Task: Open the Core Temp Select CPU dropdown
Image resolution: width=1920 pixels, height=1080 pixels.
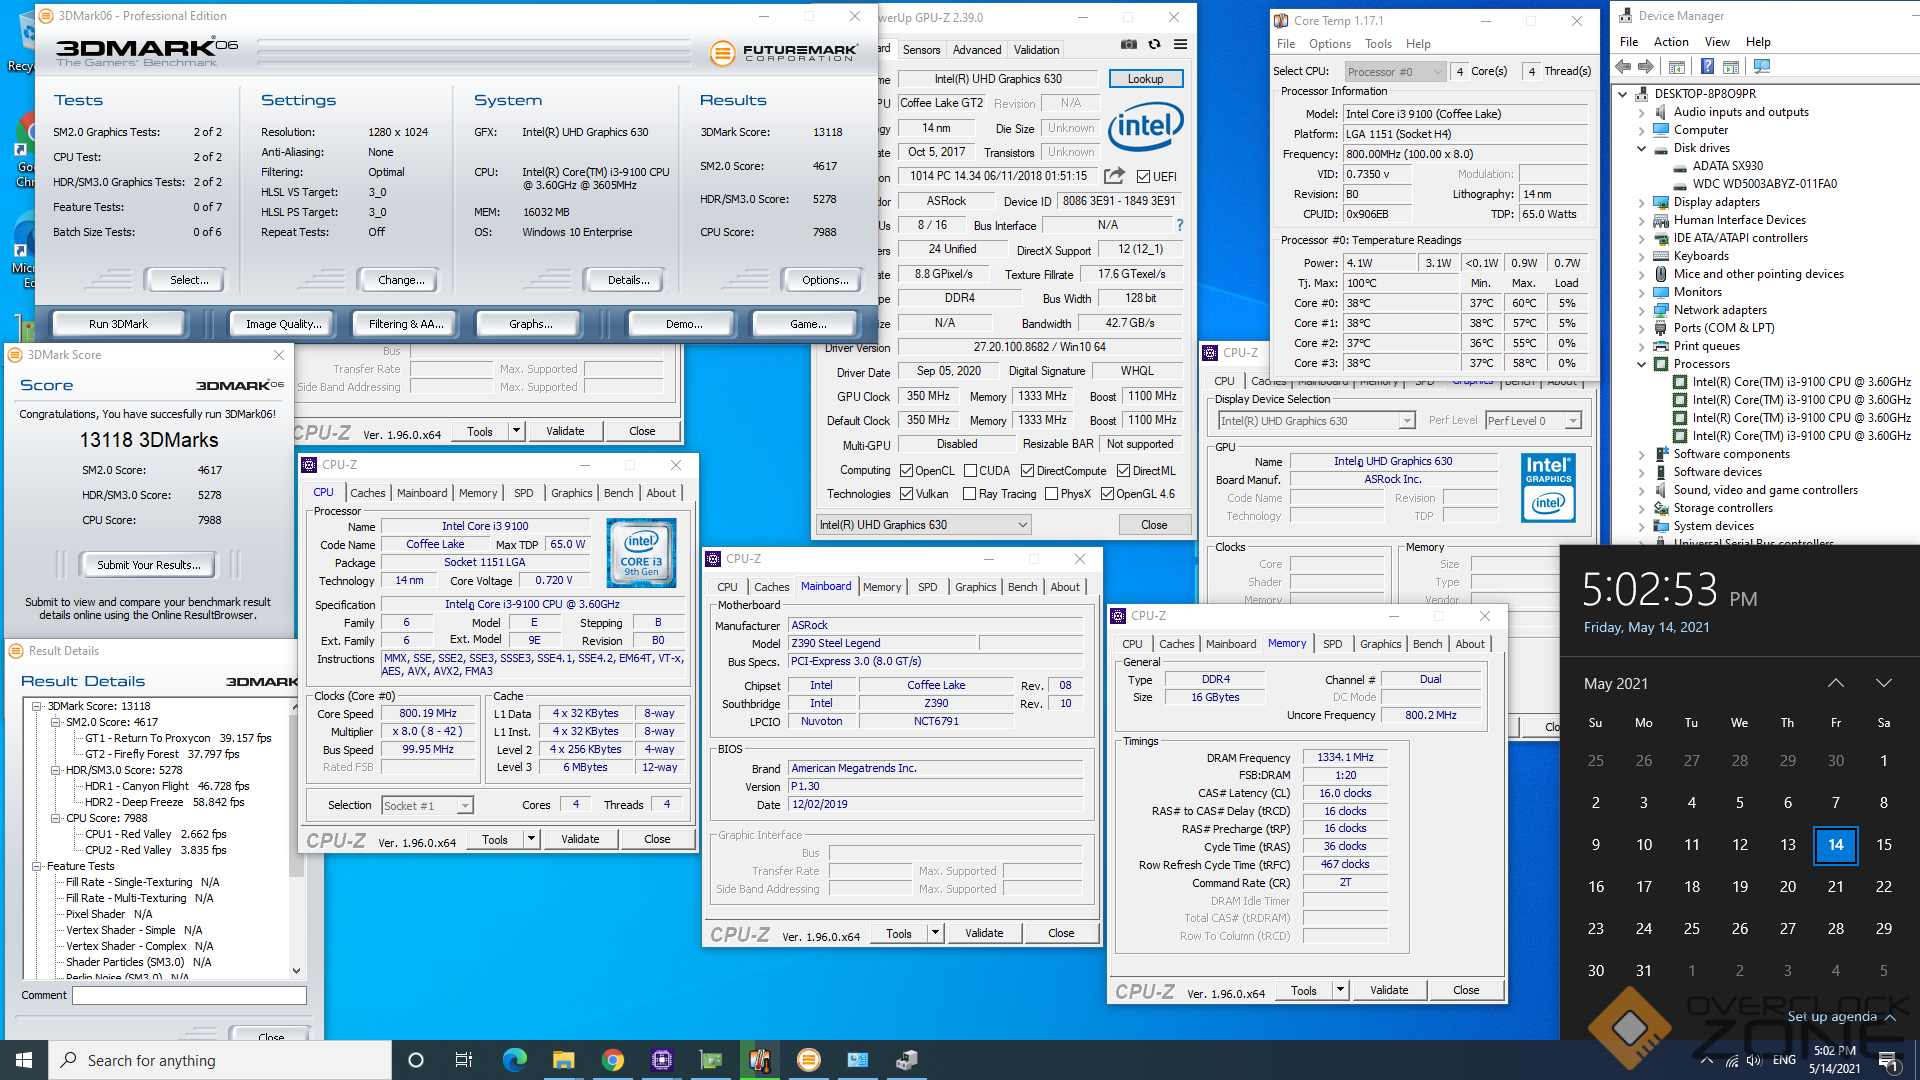Action: [1395, 71]
